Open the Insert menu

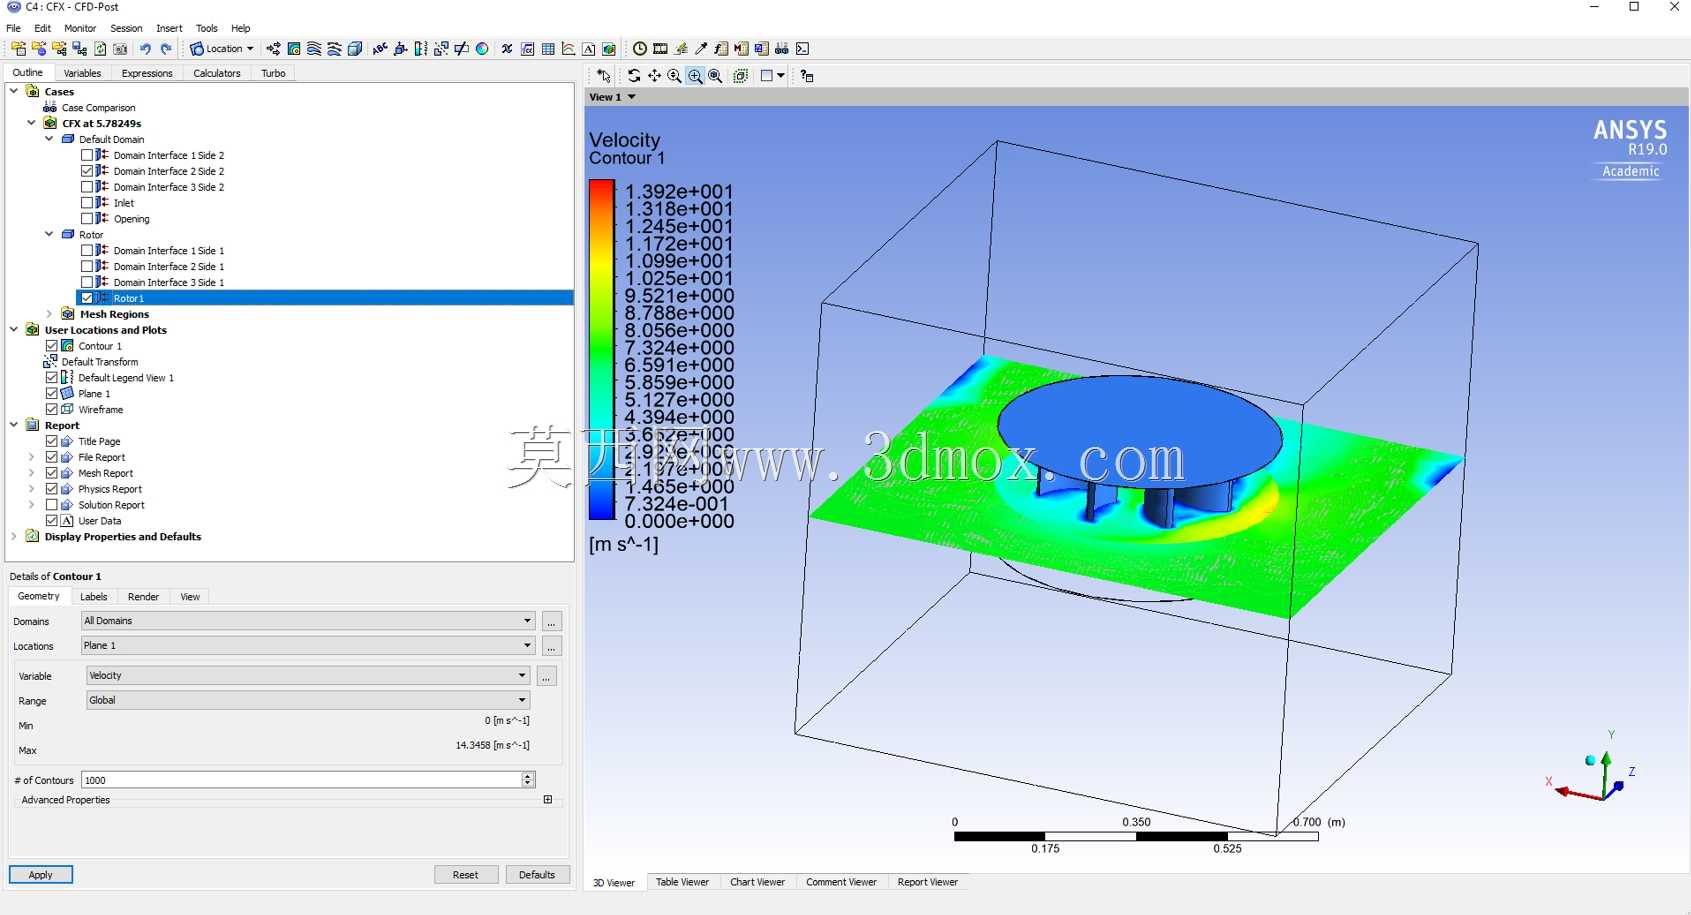(x=169, y=28)
